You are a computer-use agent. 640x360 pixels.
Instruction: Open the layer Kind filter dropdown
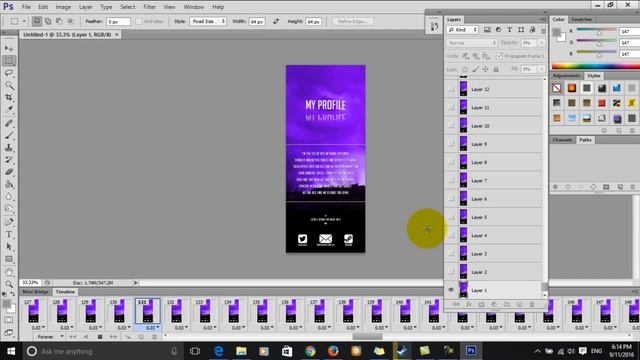462,30
